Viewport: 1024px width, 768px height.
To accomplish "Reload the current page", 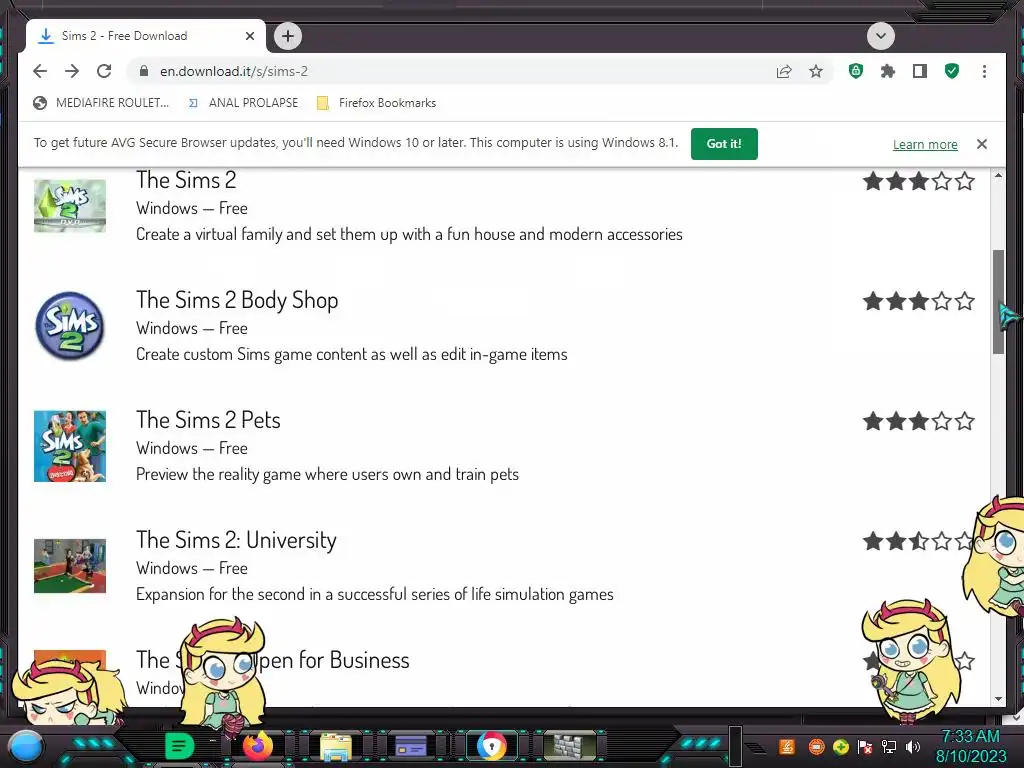I will coord(104,71).
